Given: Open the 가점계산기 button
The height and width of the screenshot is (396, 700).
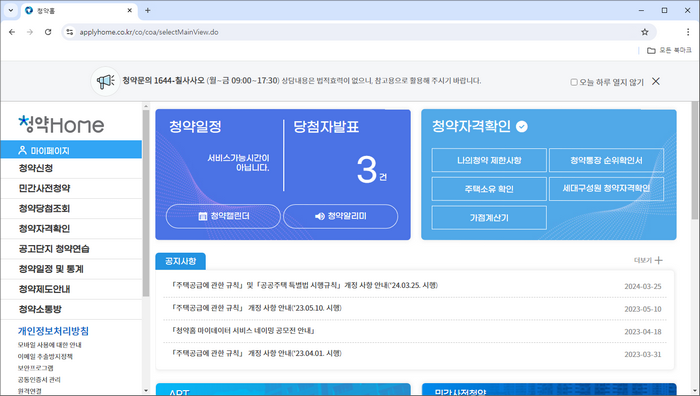Looking at the screenshot, I should coord(489,217).
